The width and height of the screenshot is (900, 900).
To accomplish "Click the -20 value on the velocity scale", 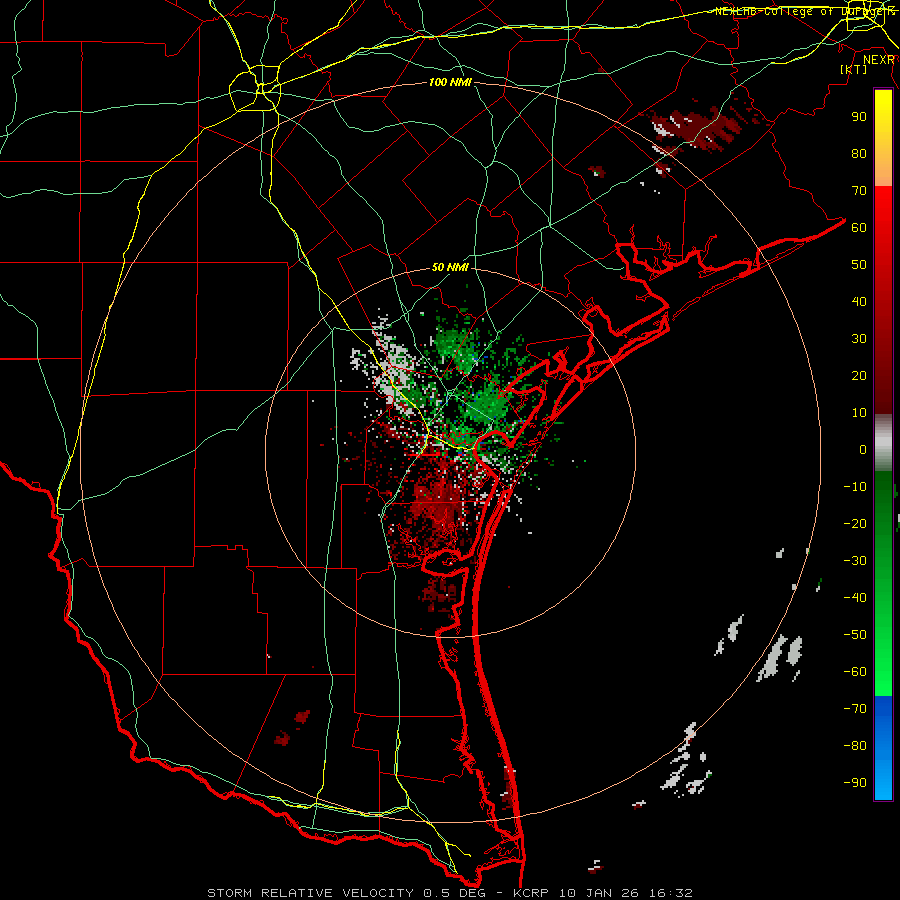I will 855,523.
